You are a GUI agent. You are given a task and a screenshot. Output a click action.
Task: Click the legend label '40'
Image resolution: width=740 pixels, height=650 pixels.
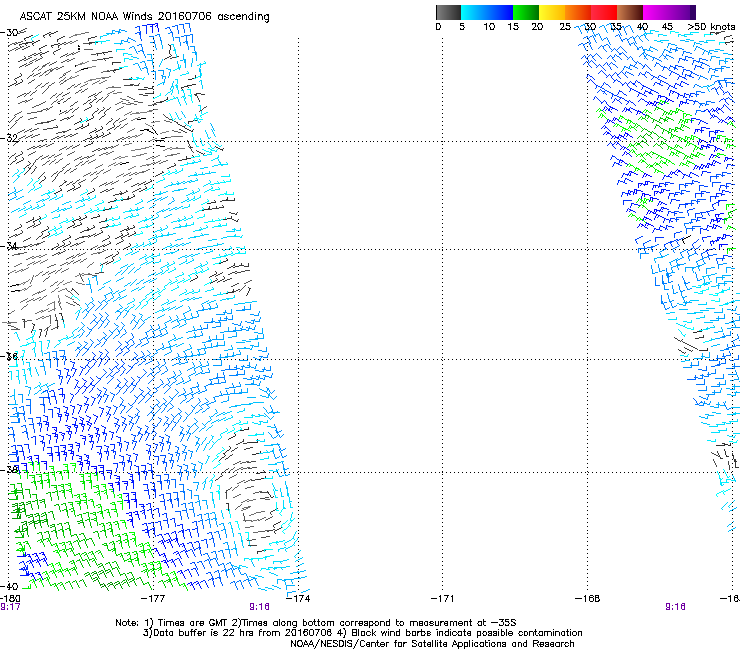(x=642, y=27)
